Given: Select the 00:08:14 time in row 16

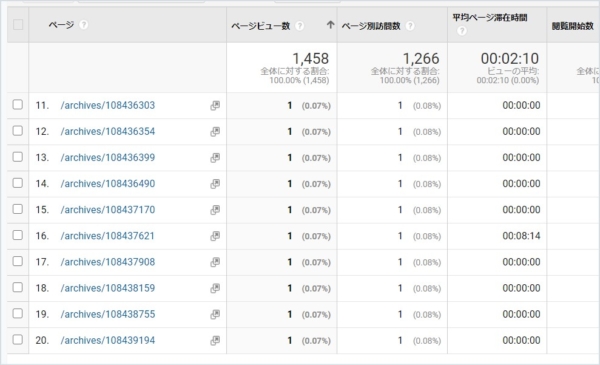Looking at the screenshot, I should (x=521, y=236).
